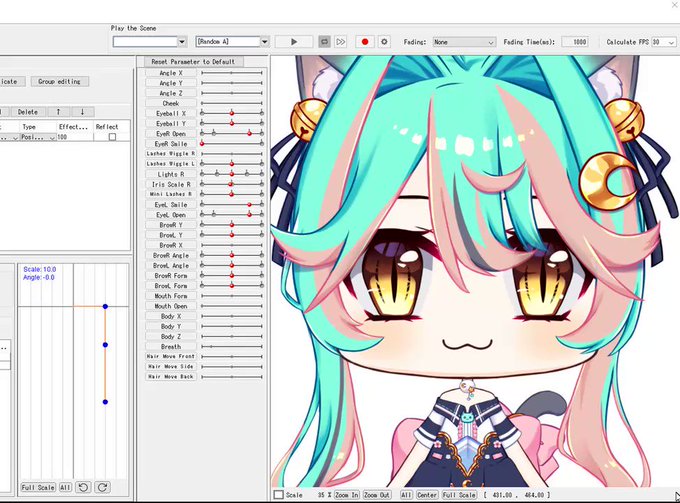
Task: Click the Center button
Action: coord(427,495)
